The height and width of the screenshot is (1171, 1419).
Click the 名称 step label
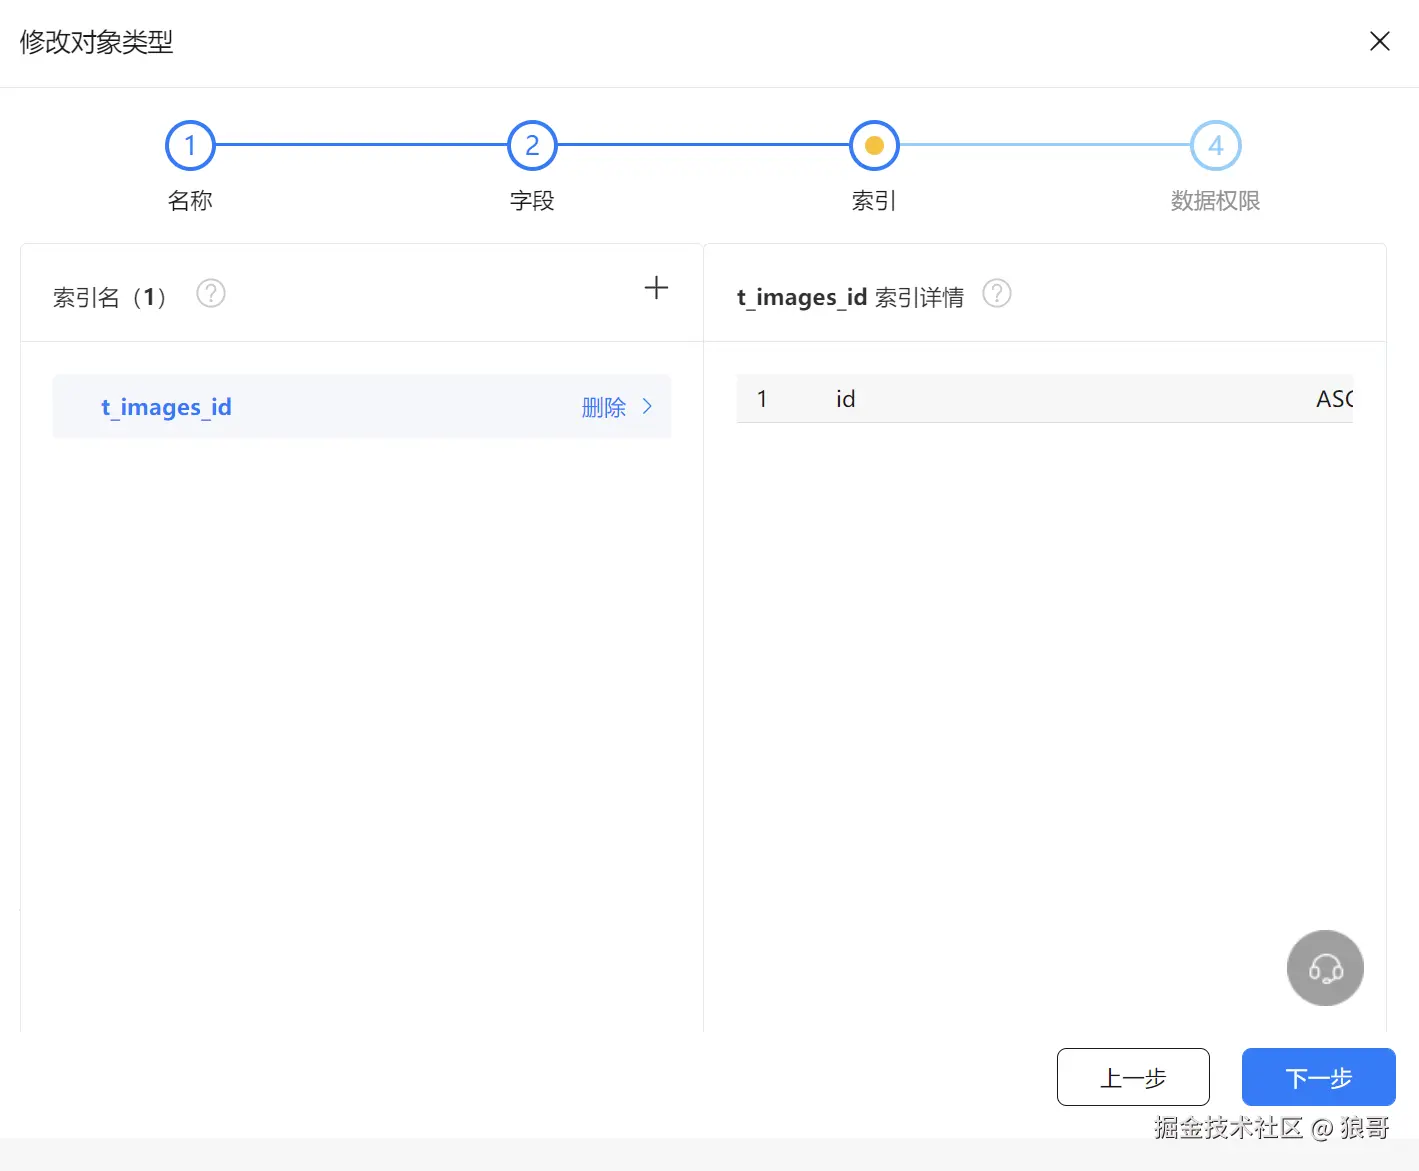(190, 201)
